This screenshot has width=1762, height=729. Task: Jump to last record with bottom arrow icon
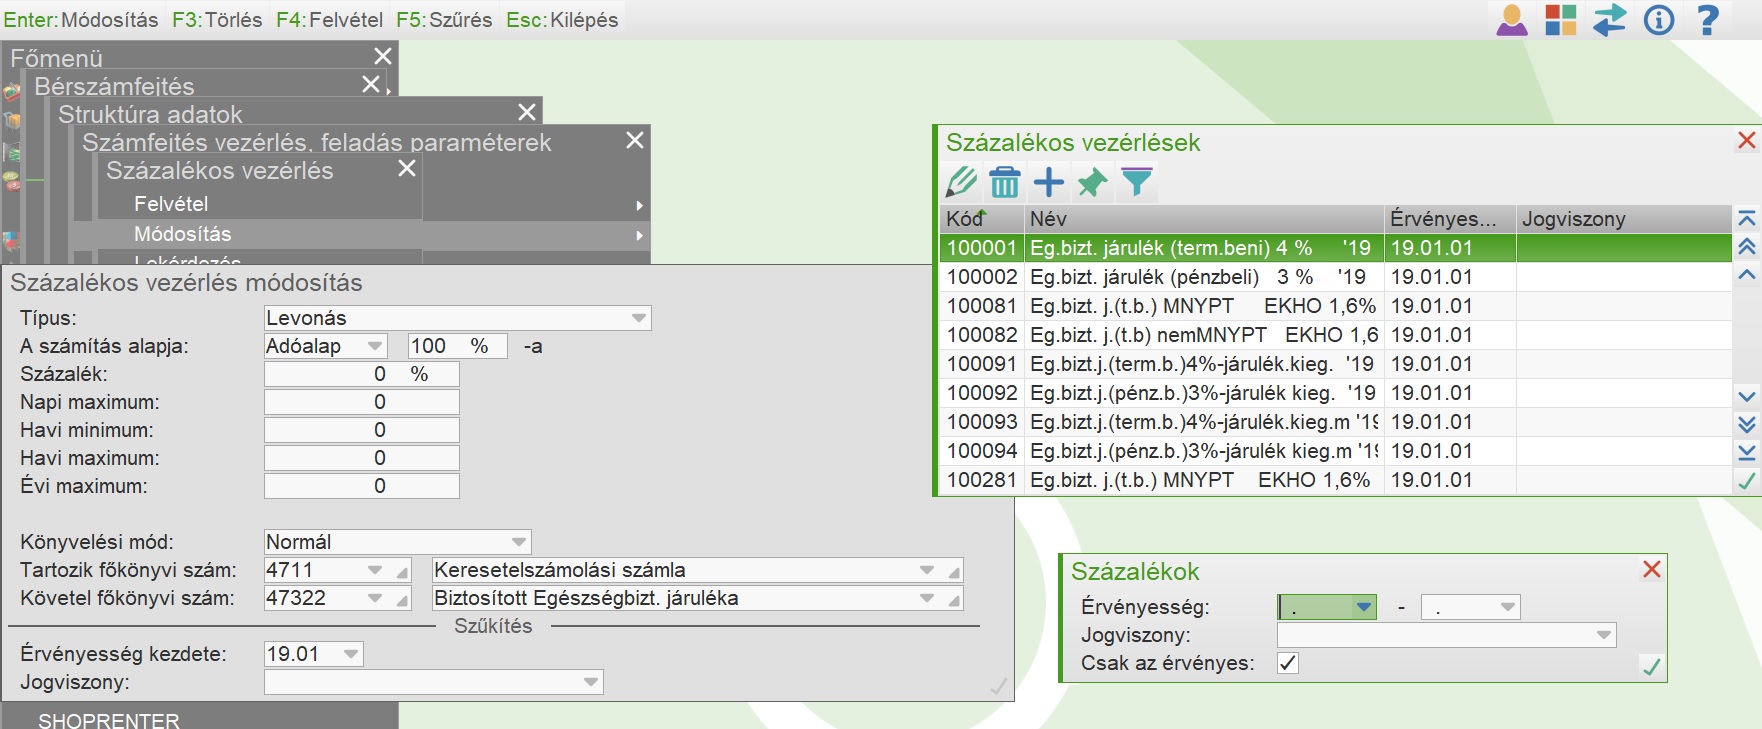[1747, 452]
